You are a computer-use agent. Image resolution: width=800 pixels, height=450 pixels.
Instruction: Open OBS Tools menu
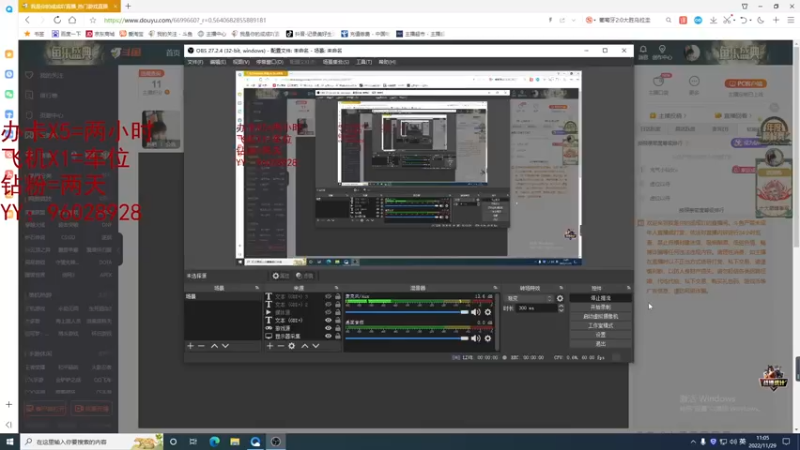(x=364, y=62)
